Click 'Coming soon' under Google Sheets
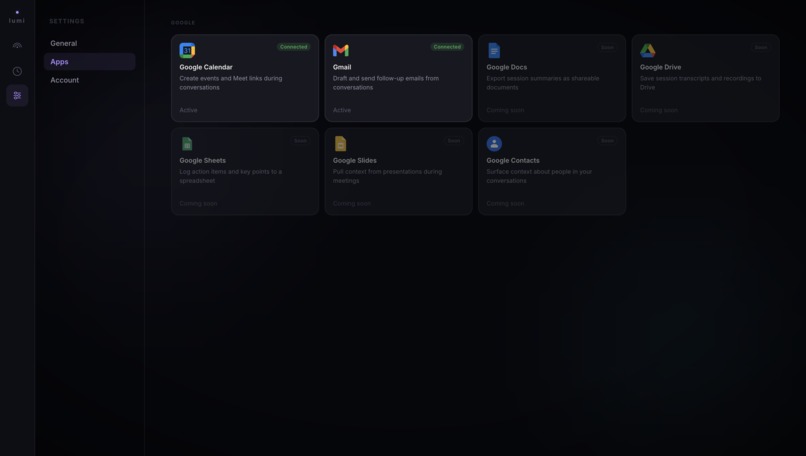 point(198,204)
